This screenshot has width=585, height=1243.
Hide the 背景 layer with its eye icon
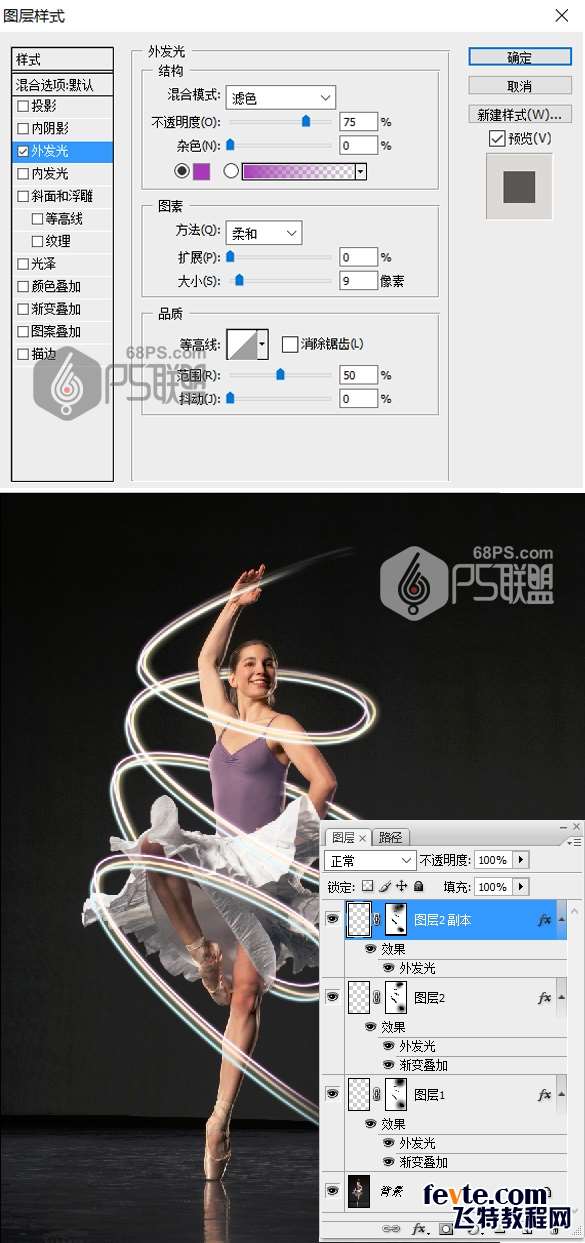tap(332, 1191)
